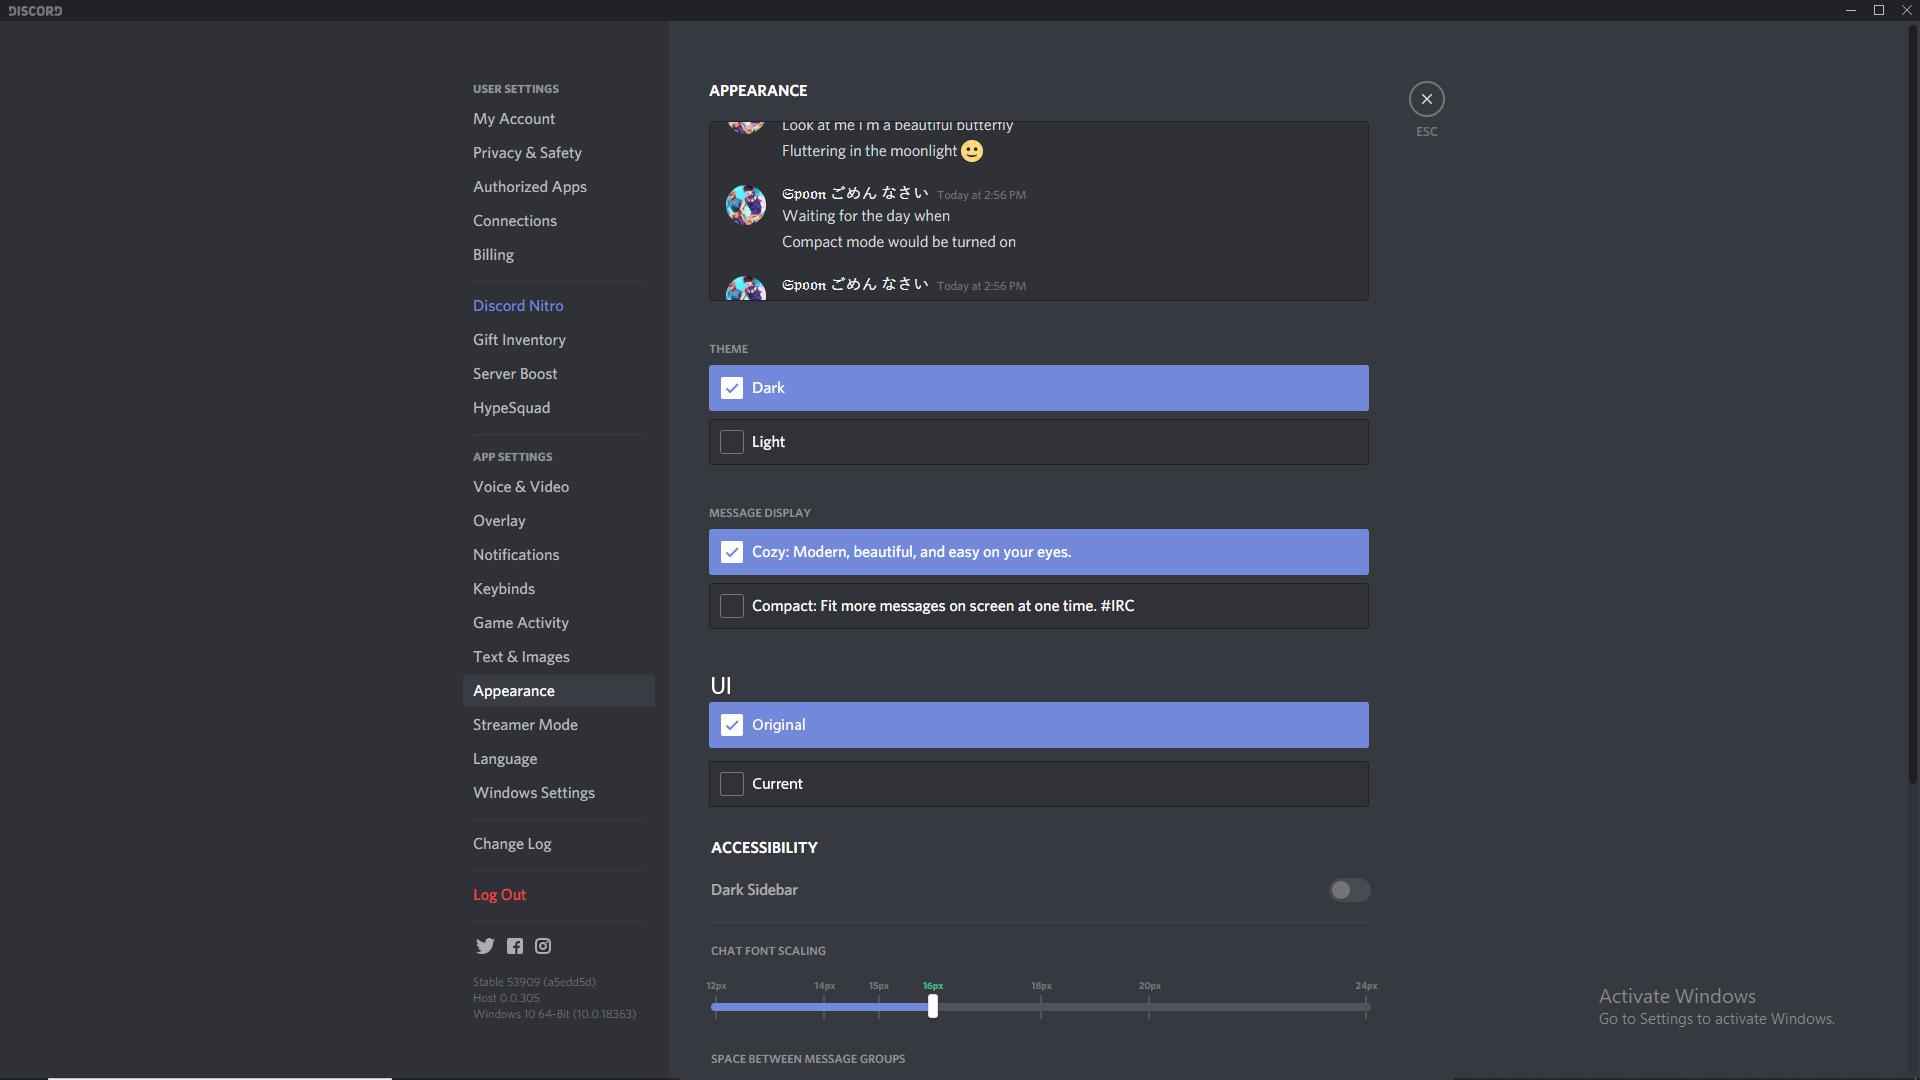Toggle the Dark Sidebar switch
Screen dimensions: 1920x1080
[1349, 890]
